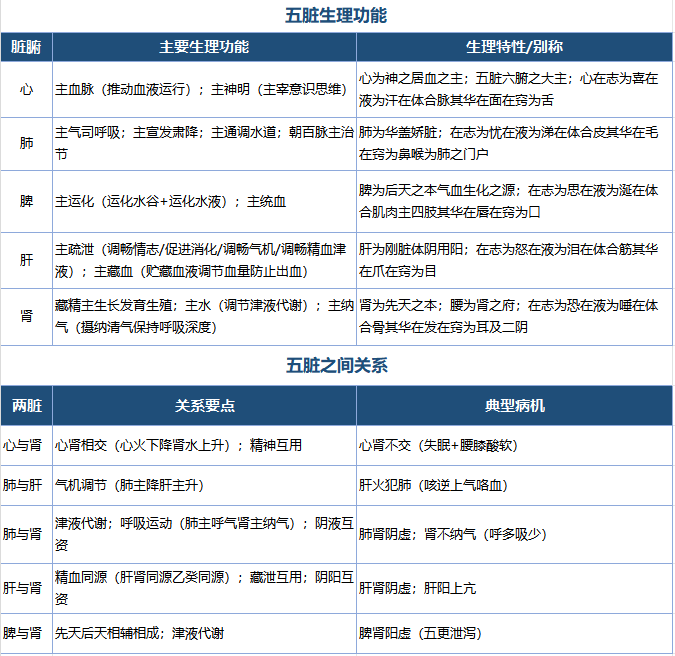Select the 肺与肝 row label

click(26, 486)
